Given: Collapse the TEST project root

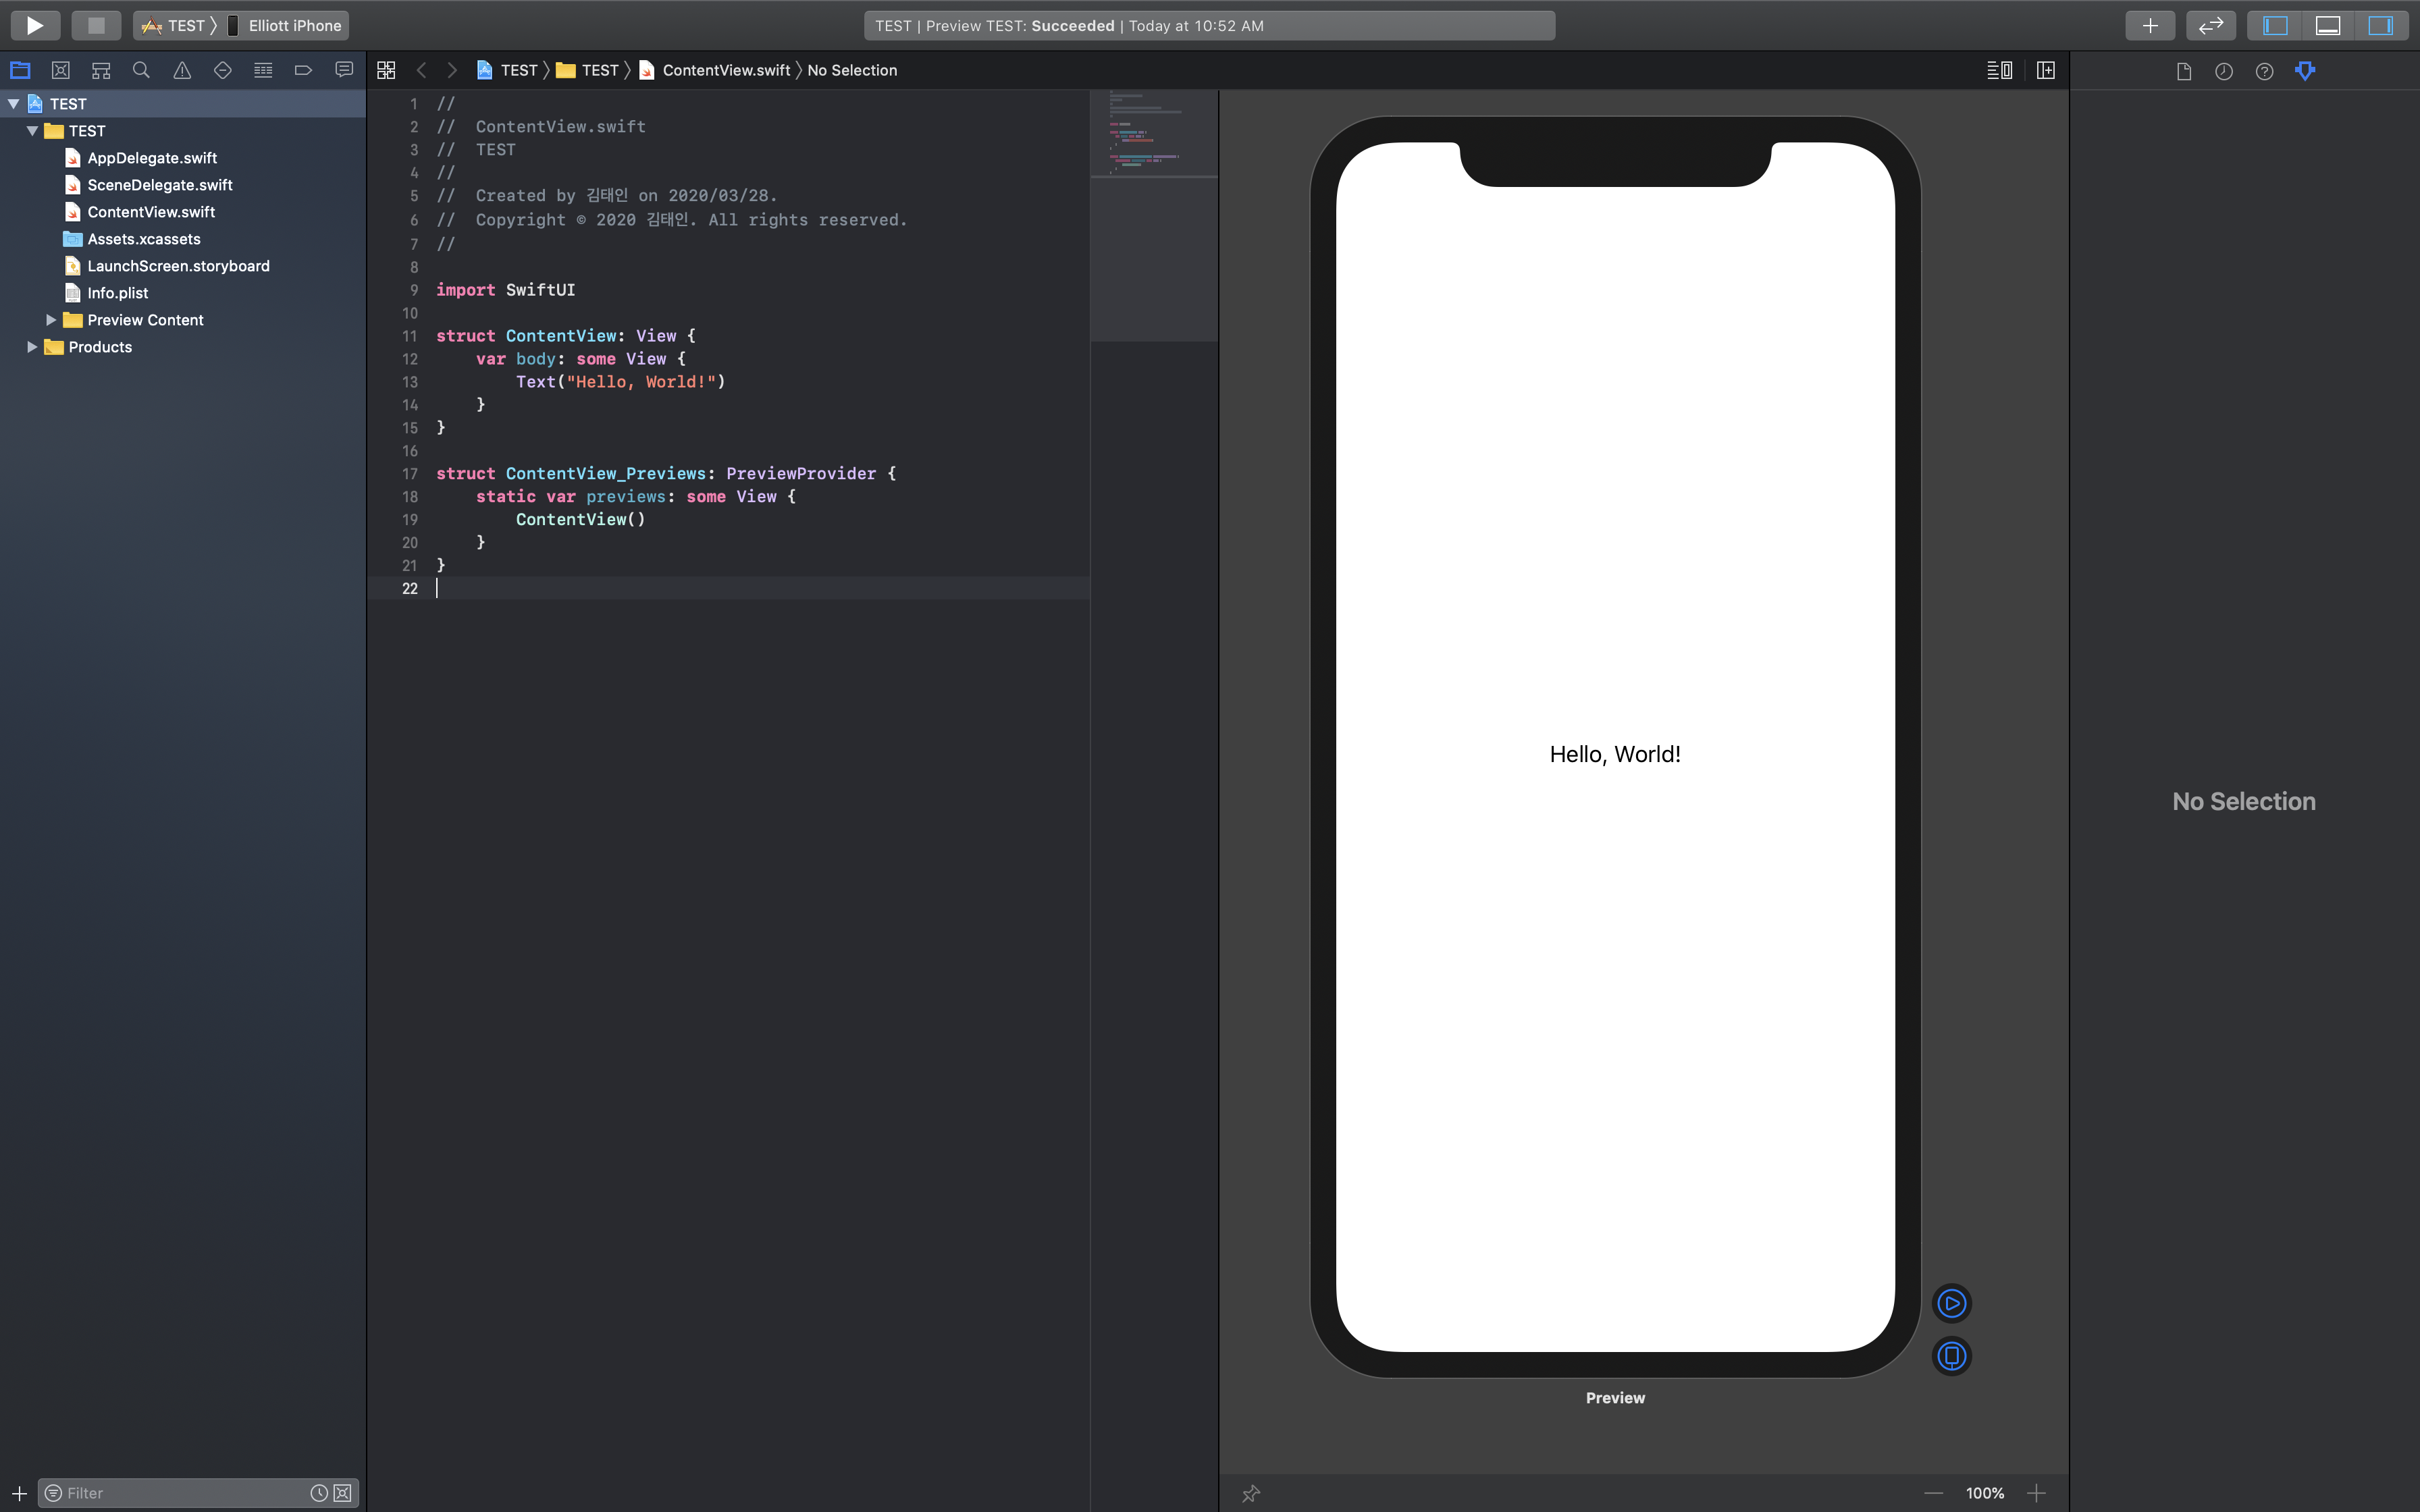Looking at the screenshot, I should (x=14, y=104).
